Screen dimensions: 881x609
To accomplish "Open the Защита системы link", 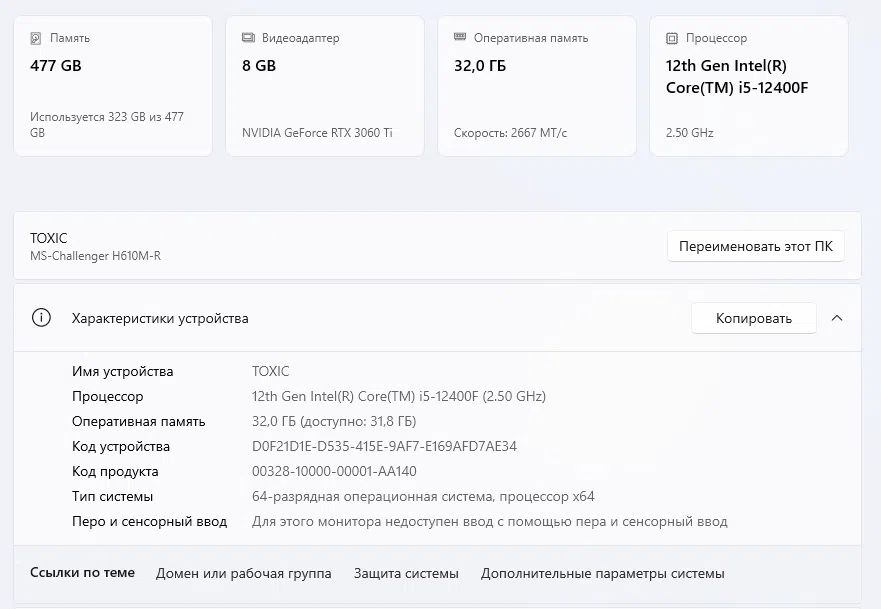I will [x=406, y=574].
